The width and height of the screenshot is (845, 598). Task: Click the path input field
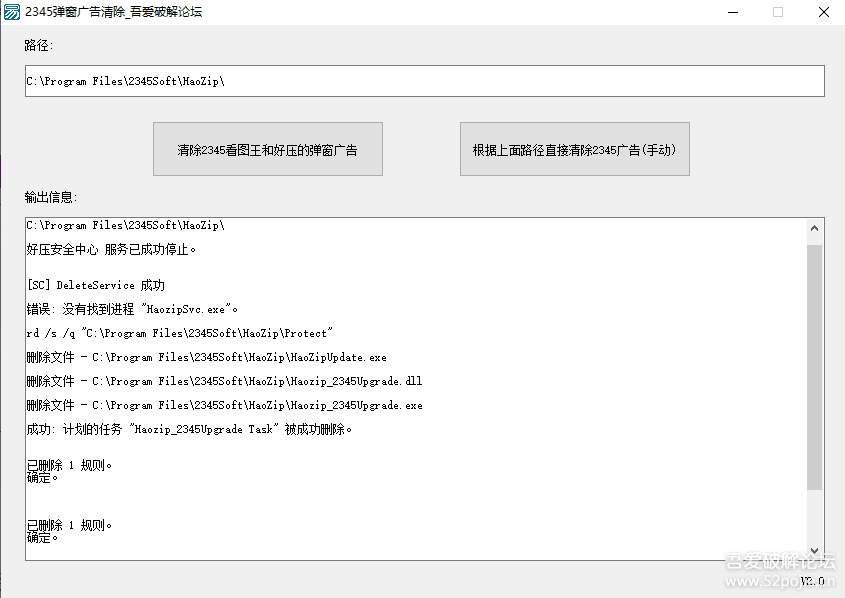point(425,81)
